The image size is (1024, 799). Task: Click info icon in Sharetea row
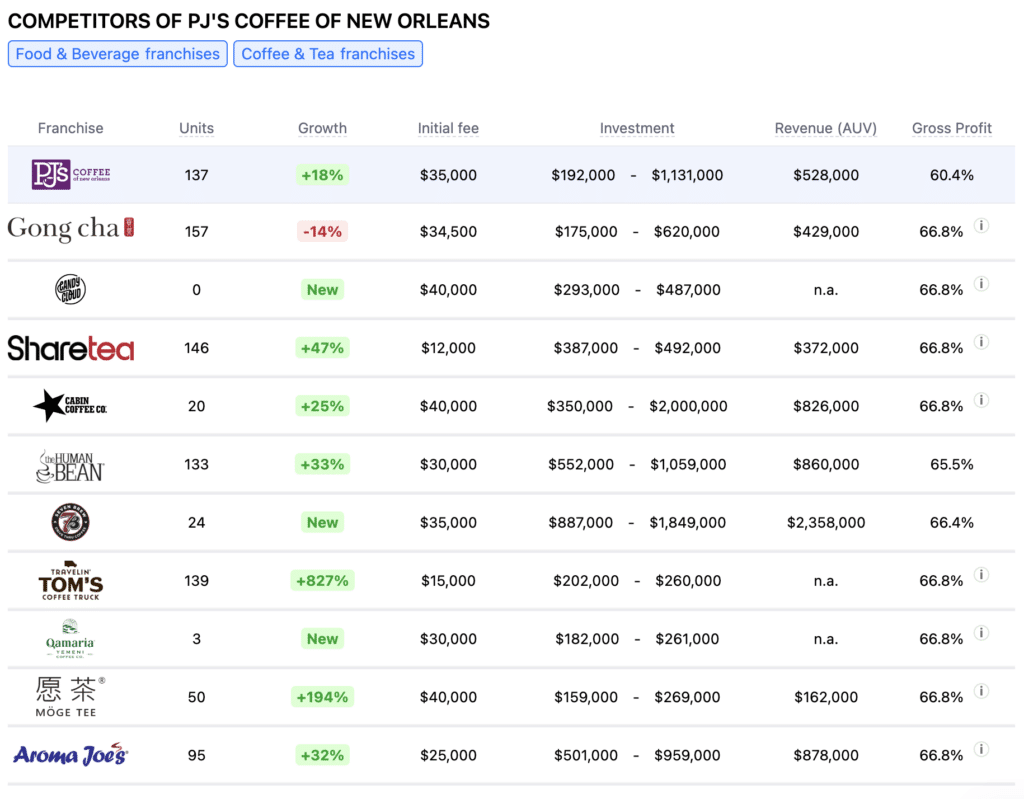(x=981, y=342)
